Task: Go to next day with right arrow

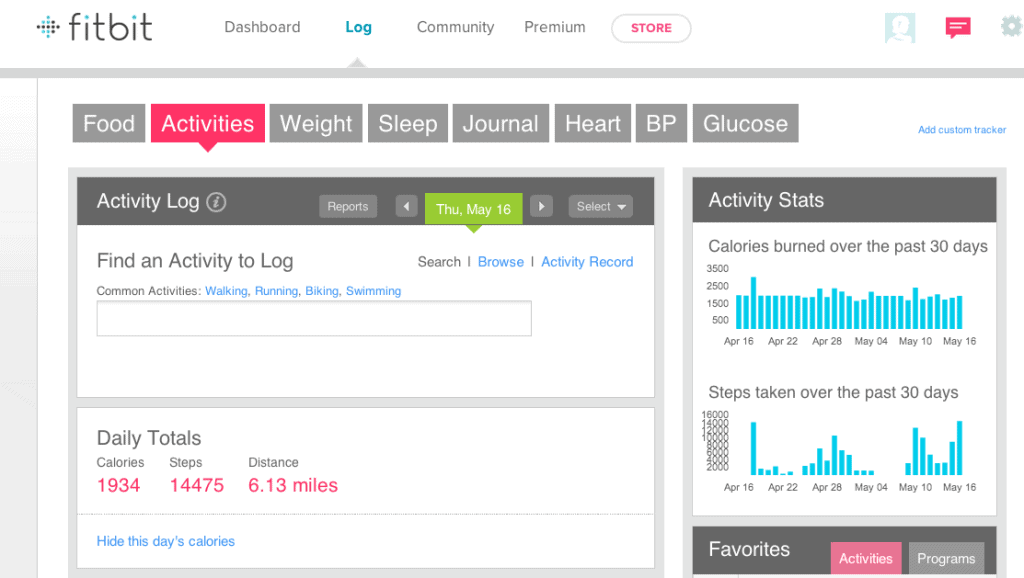Action: click(x=541, y=207)
